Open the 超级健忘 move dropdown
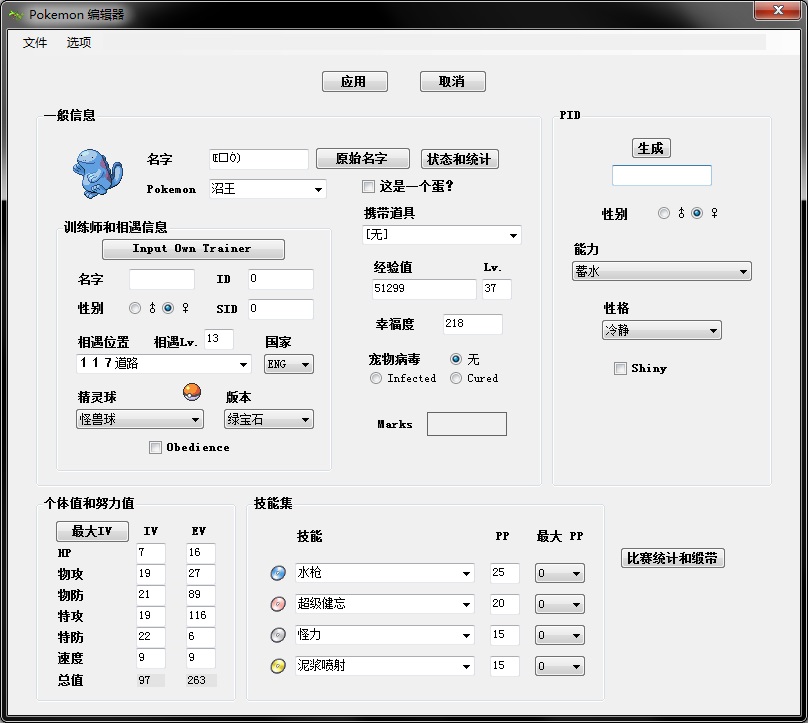Image resolution: width=808 pixels, height=723 pixels. click(x=385, y=604)
